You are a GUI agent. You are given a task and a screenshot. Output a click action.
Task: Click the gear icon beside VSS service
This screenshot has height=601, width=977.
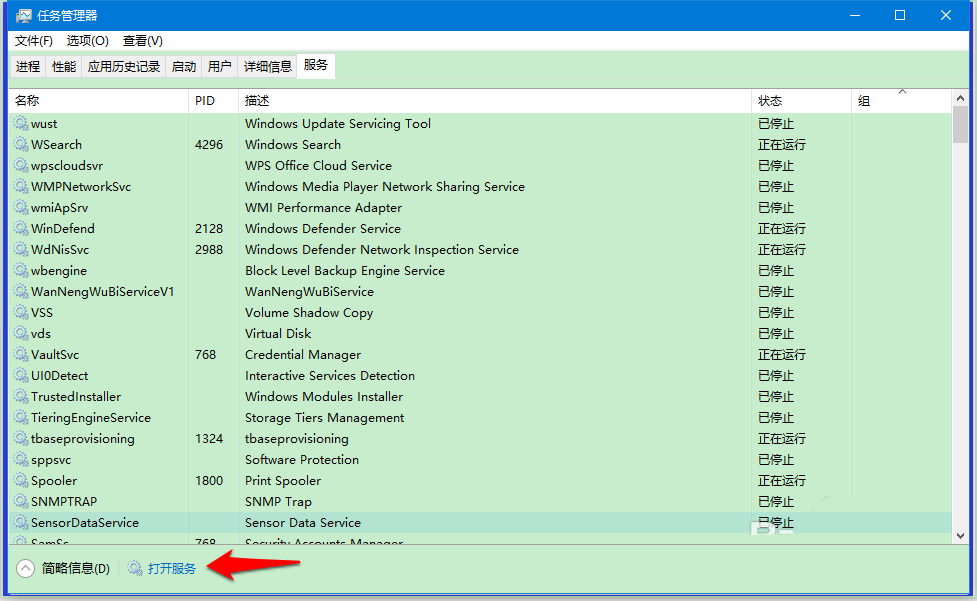21,312
